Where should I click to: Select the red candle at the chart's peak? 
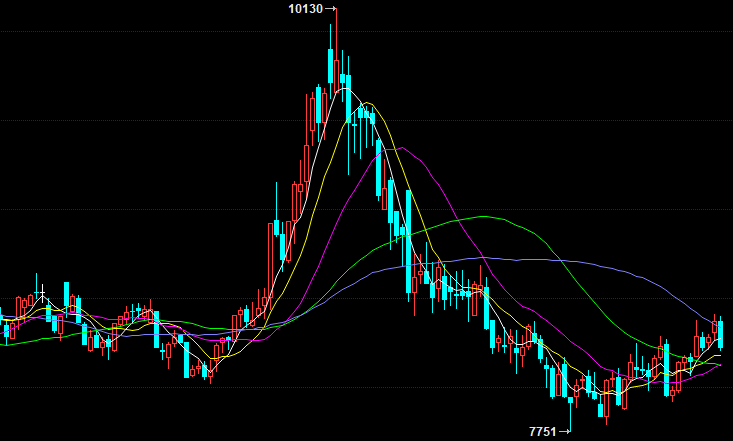[336, 50]
